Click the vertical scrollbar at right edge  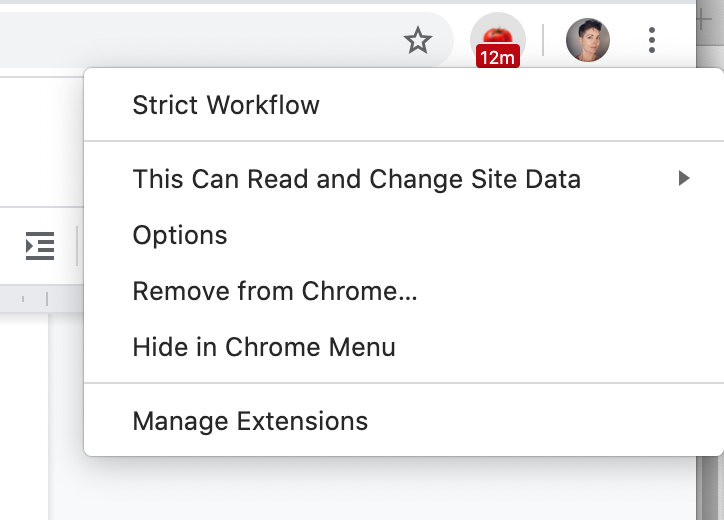tap(710, 487)
